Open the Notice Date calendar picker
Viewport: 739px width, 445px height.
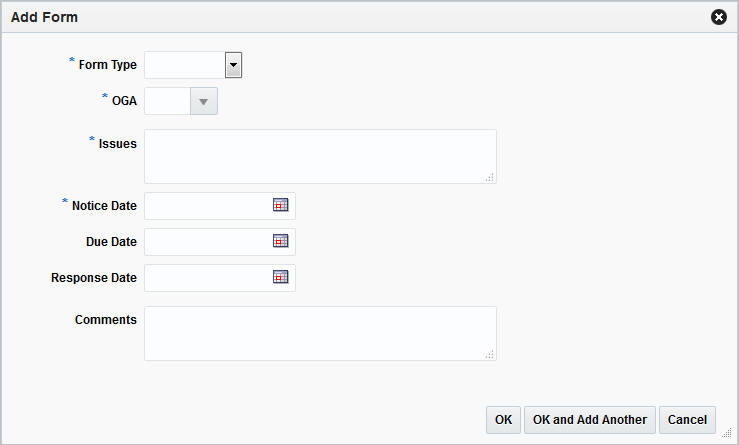pos(281,205)
